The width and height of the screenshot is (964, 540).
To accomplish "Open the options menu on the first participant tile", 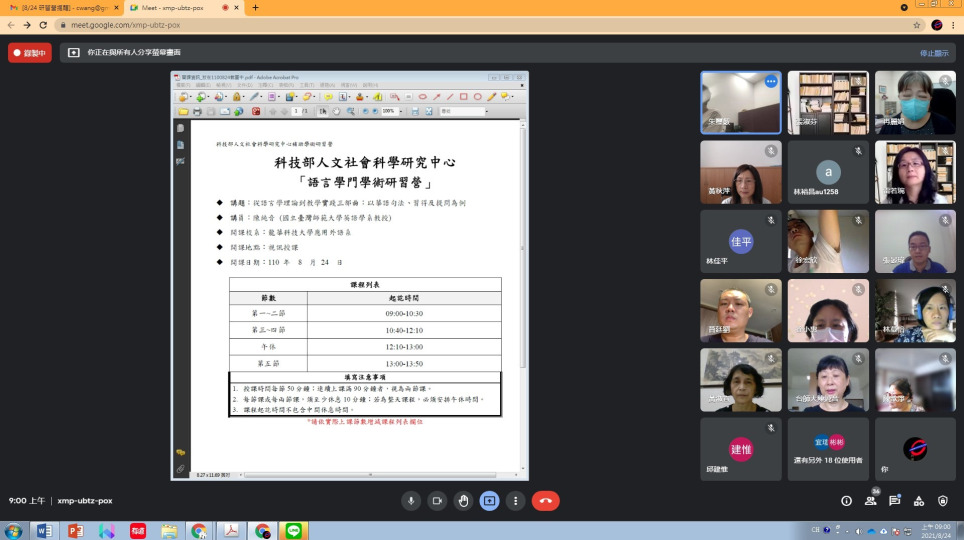I will point(770,81).
